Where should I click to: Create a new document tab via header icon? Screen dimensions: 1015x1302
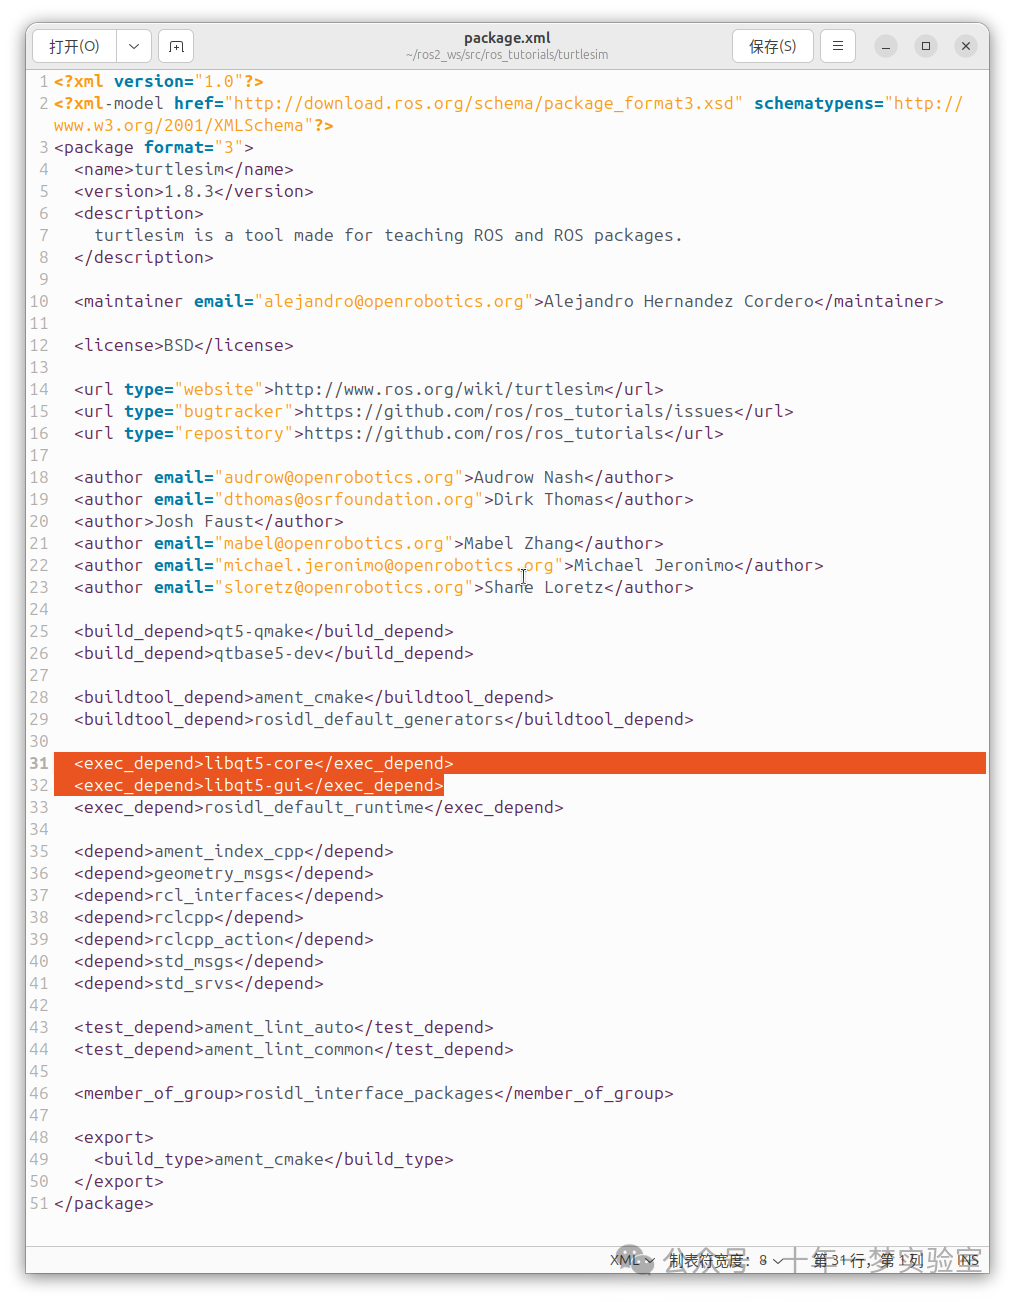pos(176,46)
